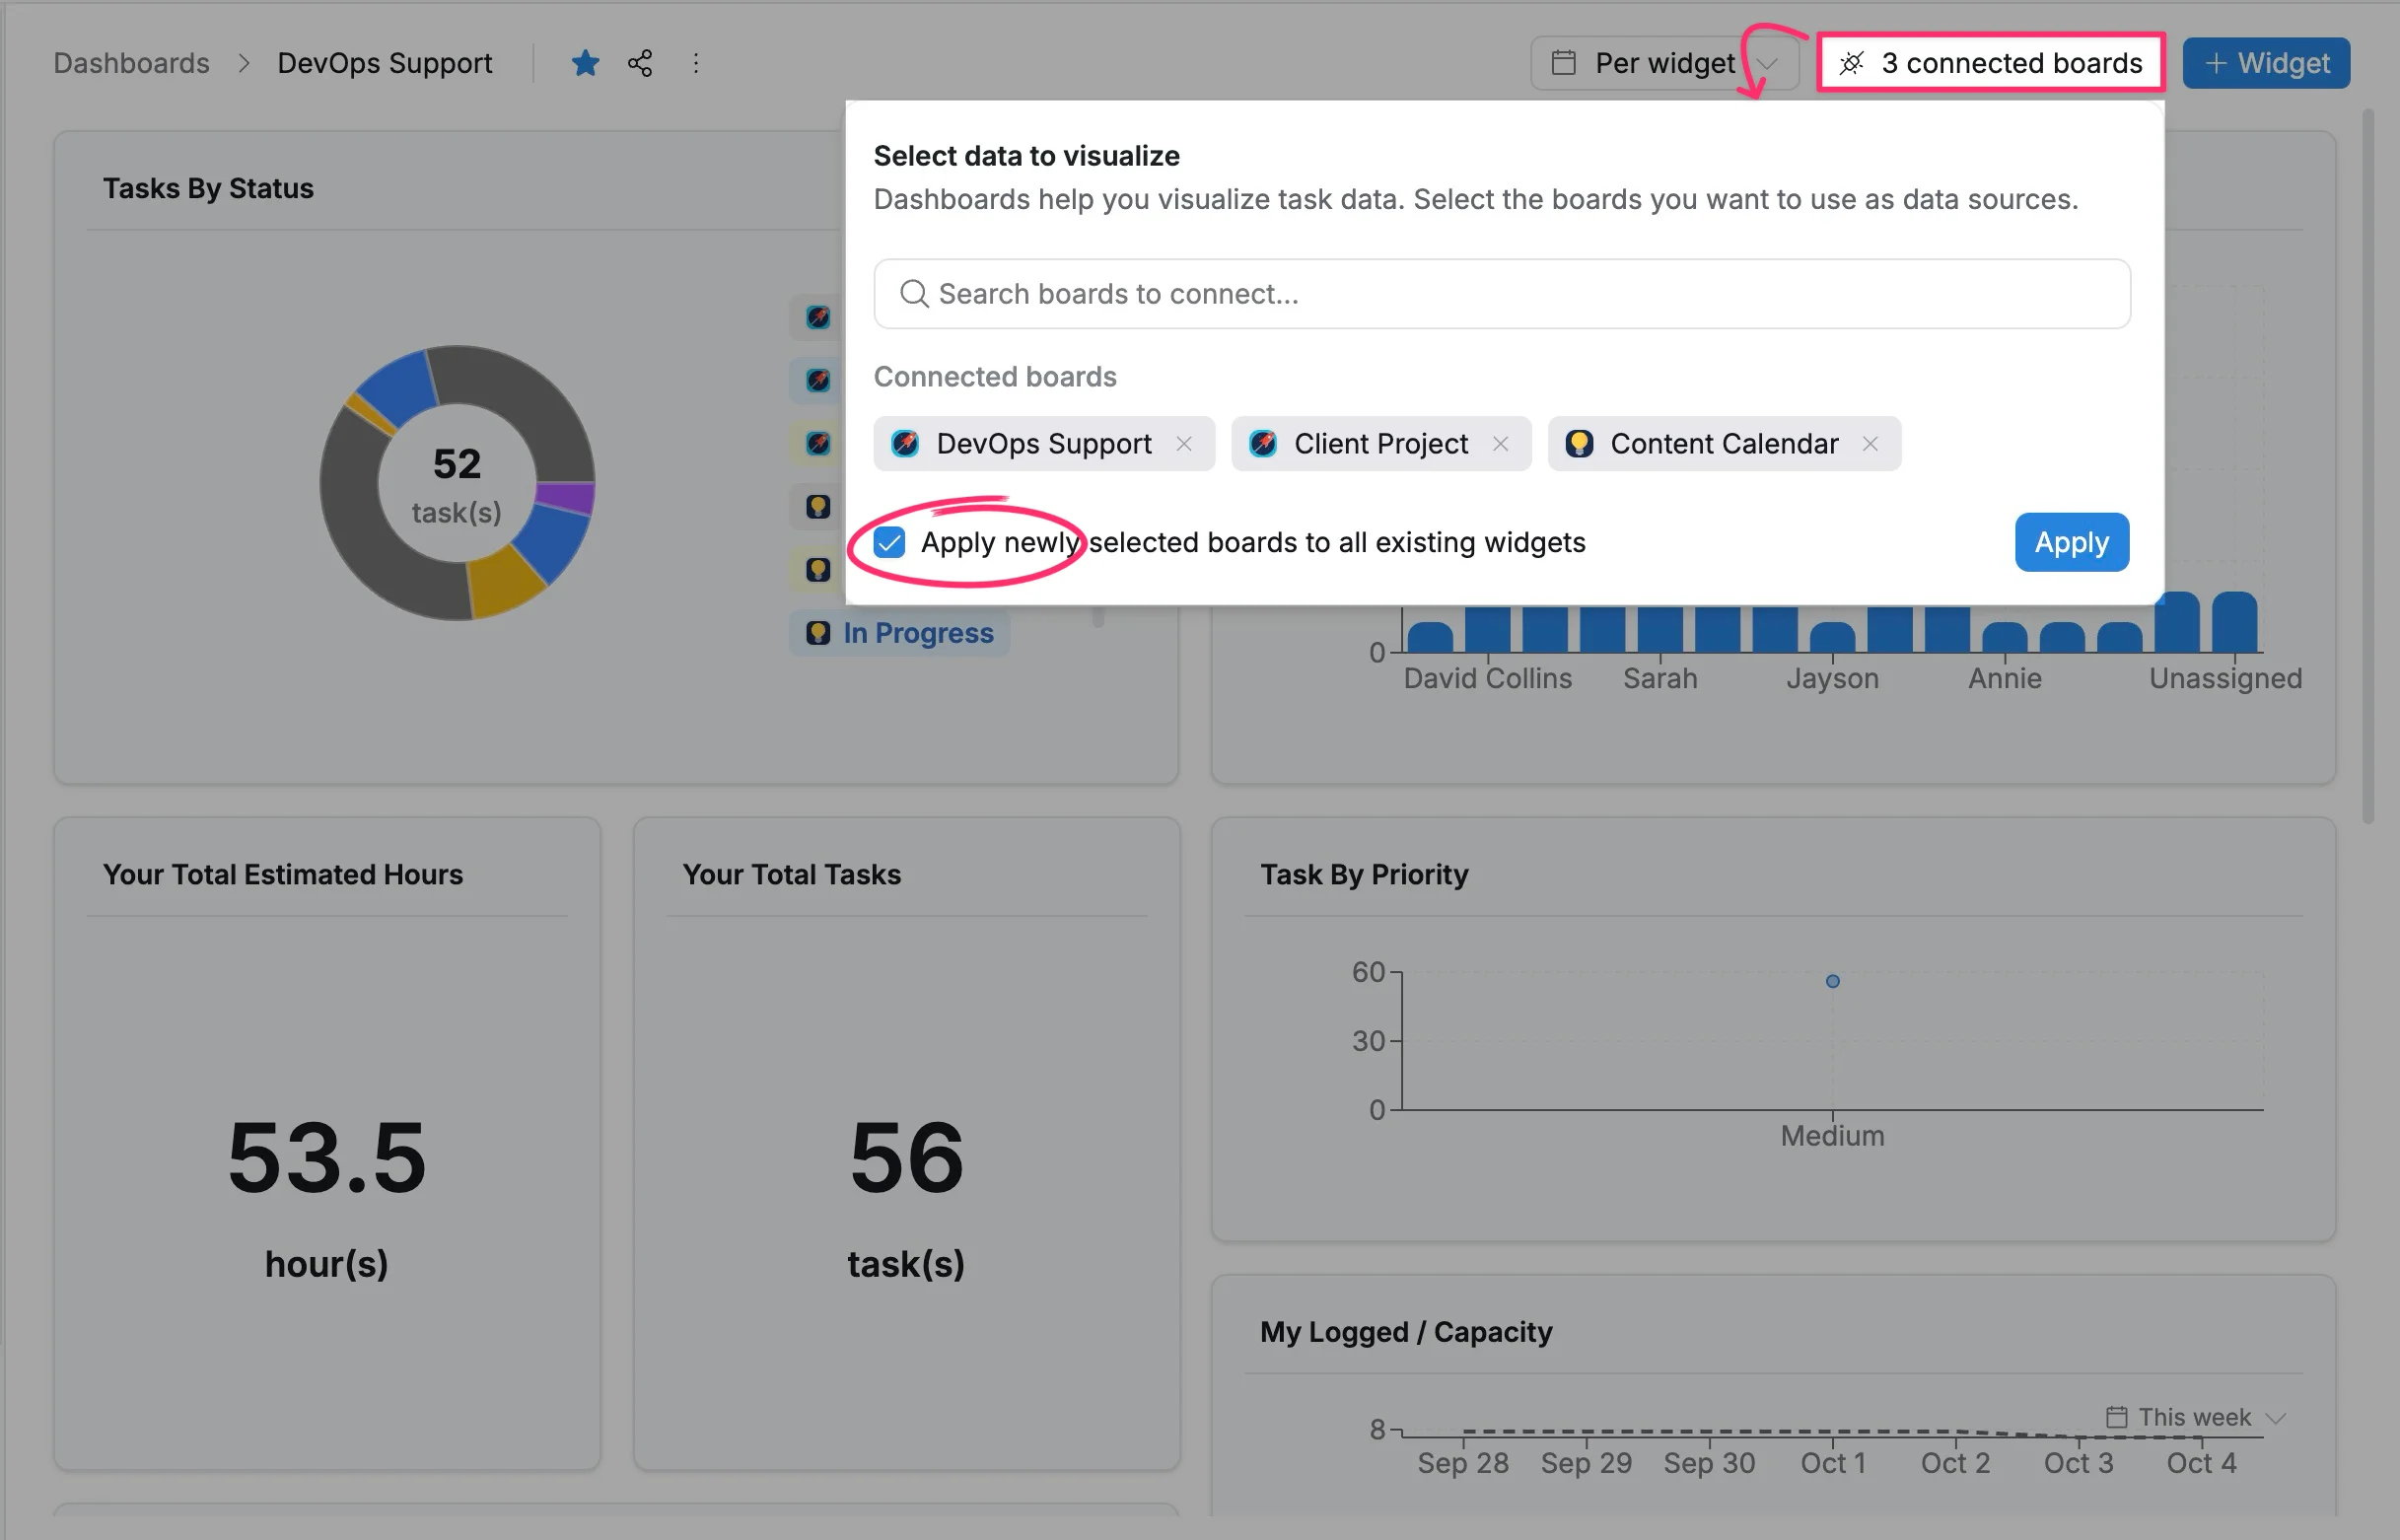Click the calendar icon in Per widget
Image resolution: width=2400 pixels, height=1540 pixels.
pos(1563,63)
